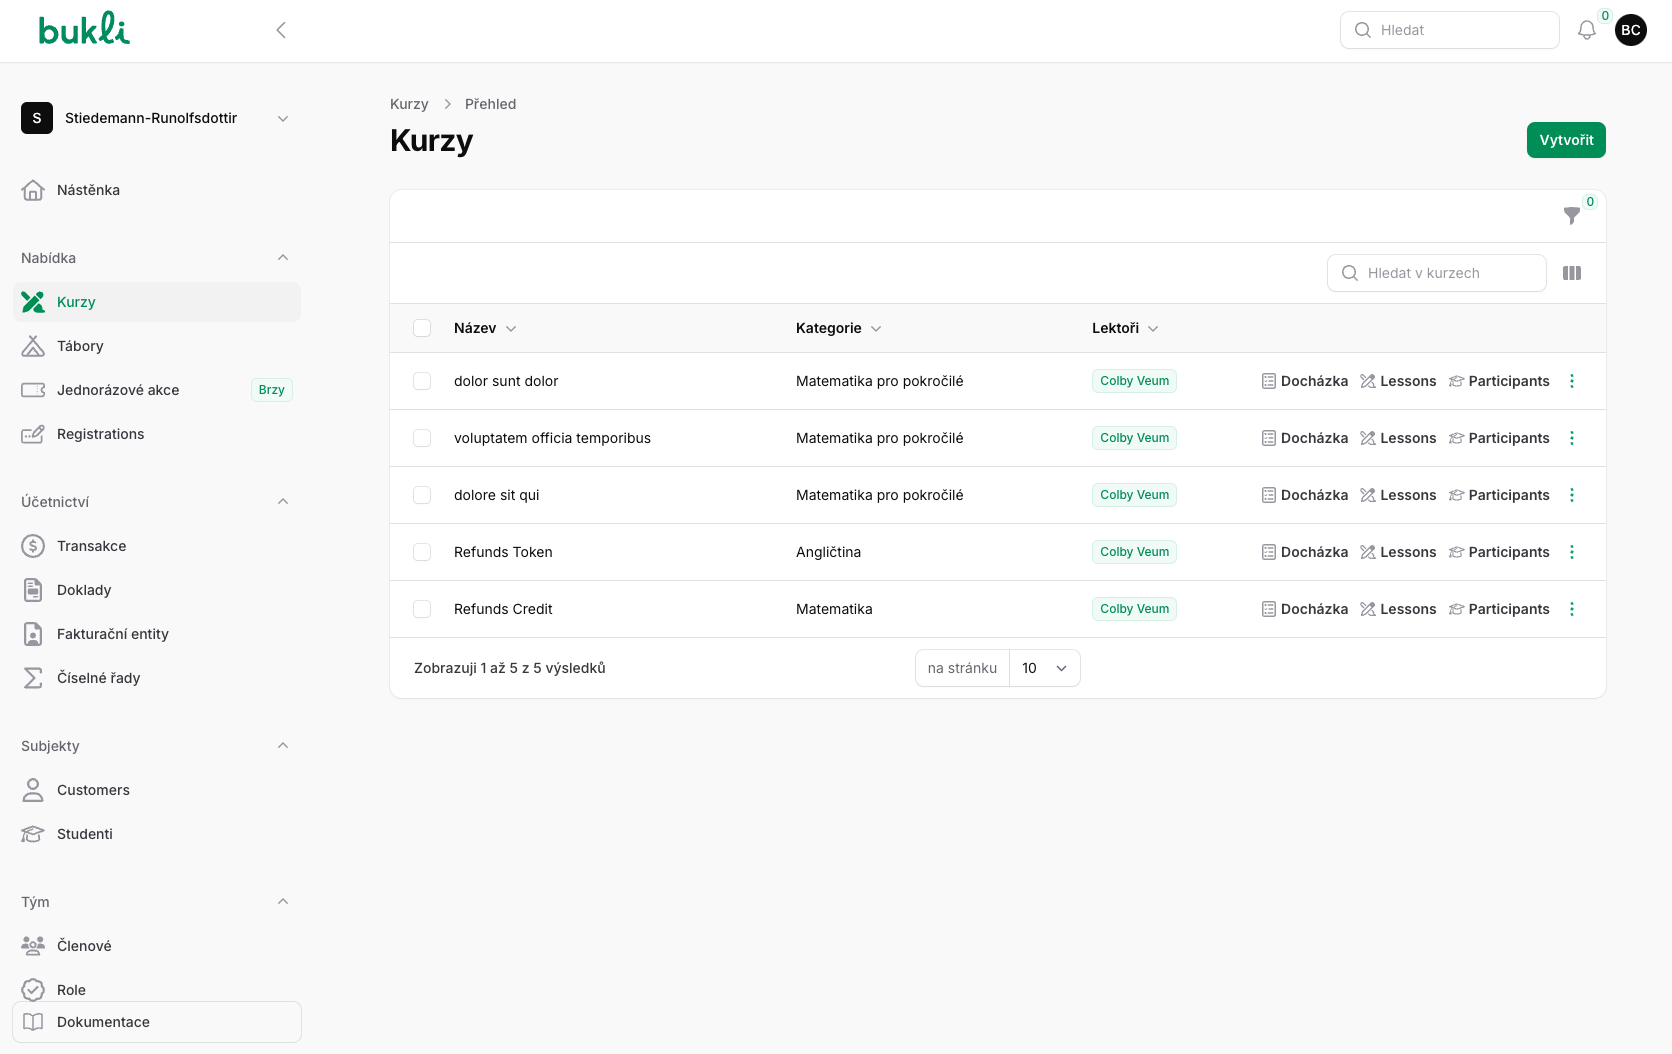Screen dimensions: 1672x1054
Task: Select Transakce in the sidebar
Action: 91,546
